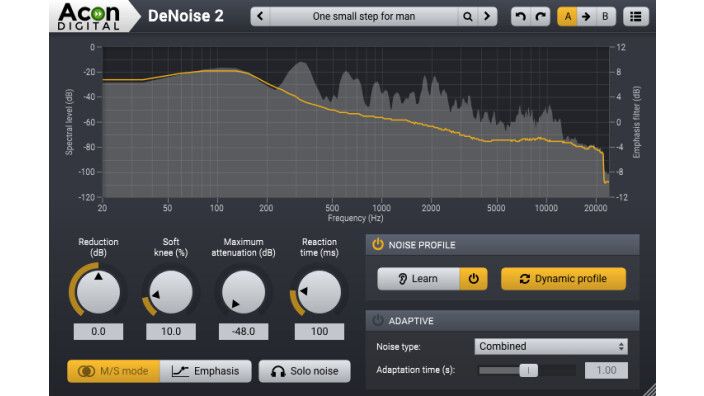The height and width of the screenshot is (396, 704).
Task: Click the undo arrow button
Action: tap(520, 17)
